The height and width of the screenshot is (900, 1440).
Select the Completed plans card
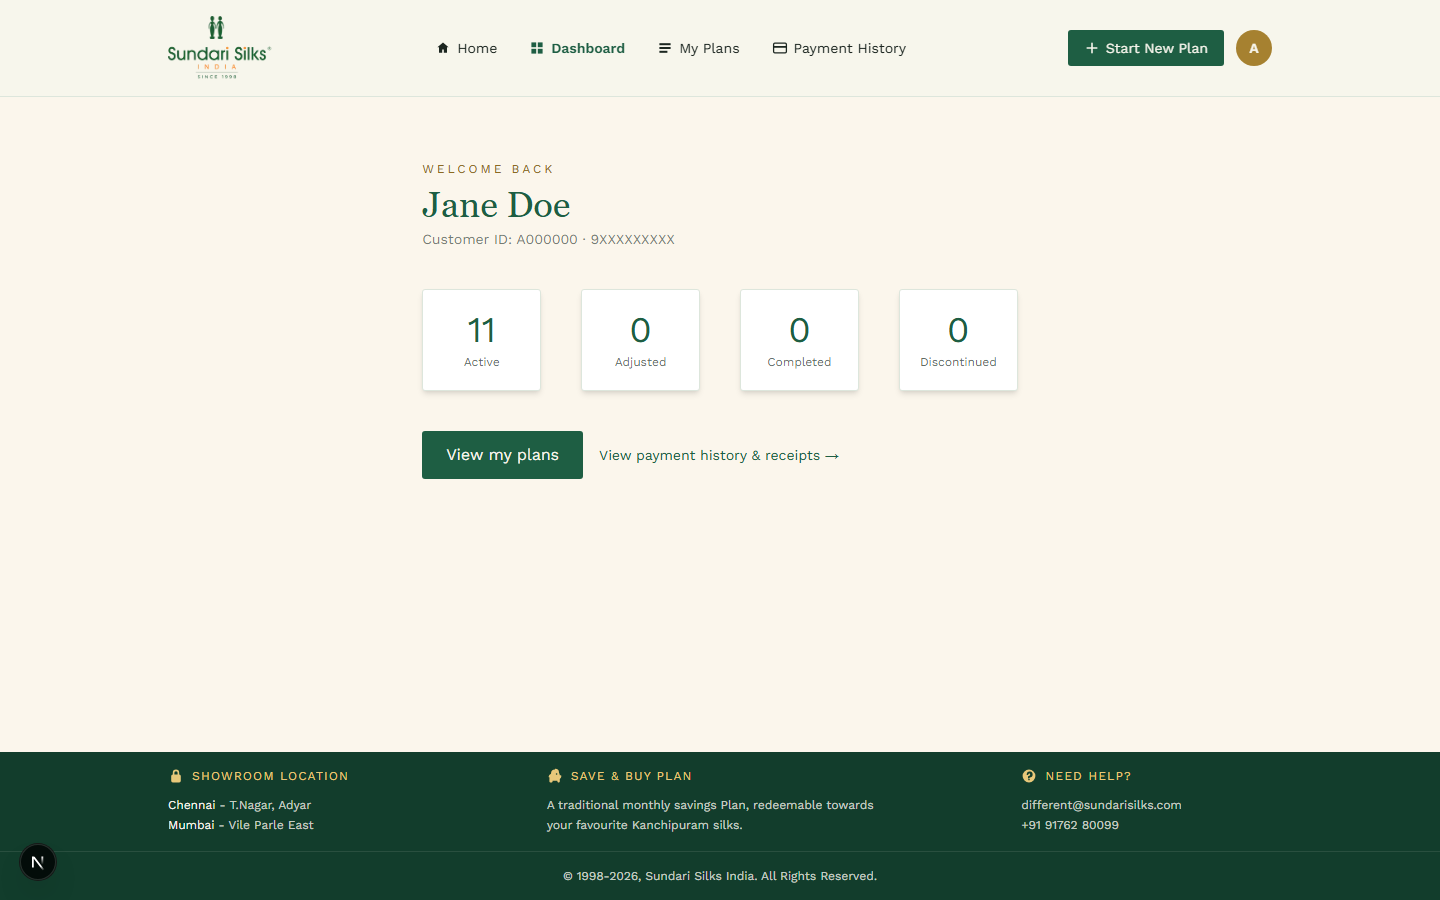click(799, 340)
